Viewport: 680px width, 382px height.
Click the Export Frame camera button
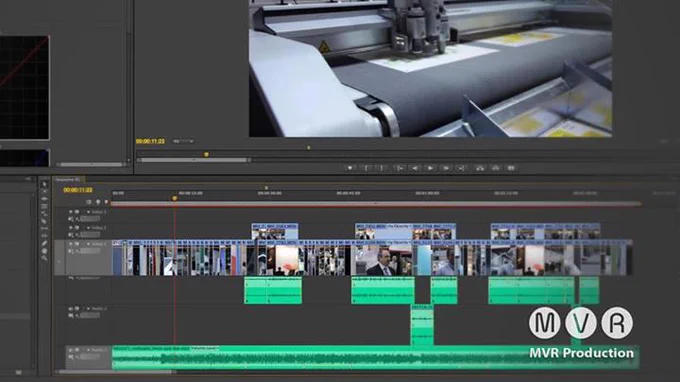pyautogui.click(x=511, y=168)
